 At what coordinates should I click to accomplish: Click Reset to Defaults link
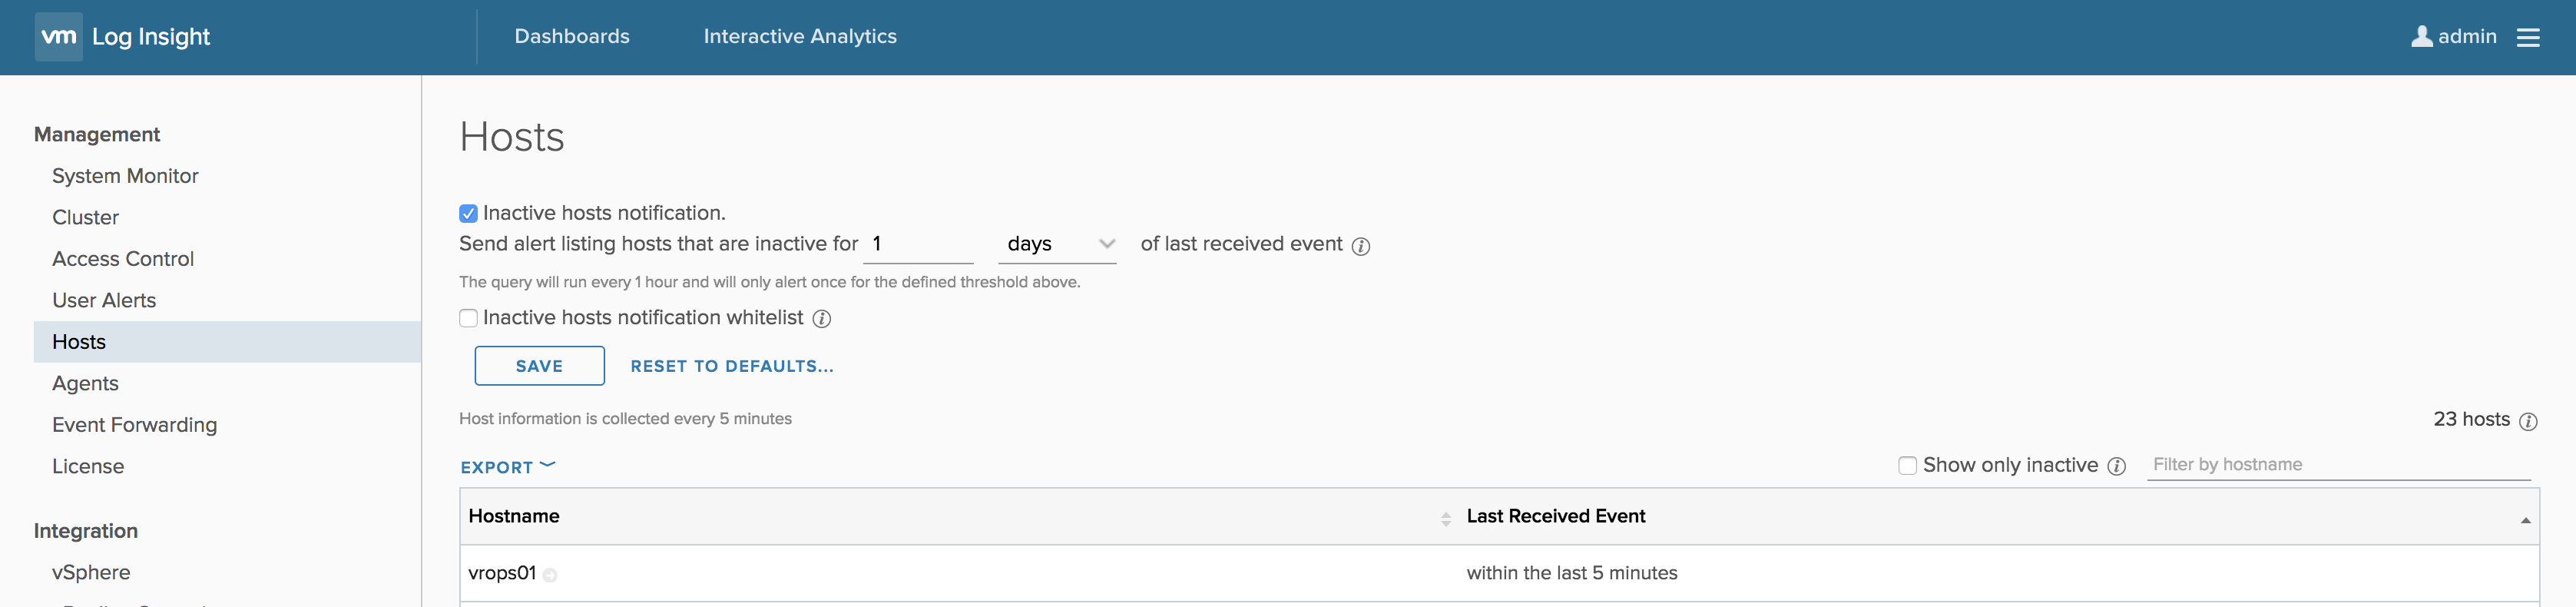point(732,366)
